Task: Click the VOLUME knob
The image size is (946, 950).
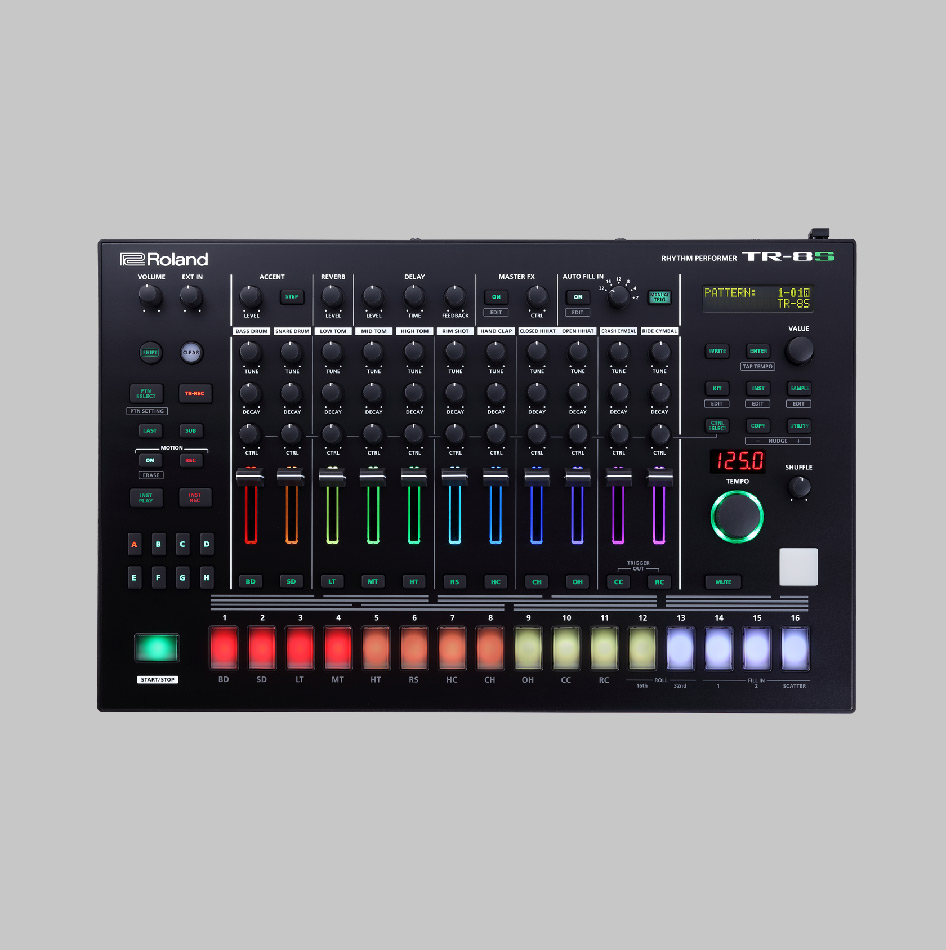Action: tap(150, 296)
